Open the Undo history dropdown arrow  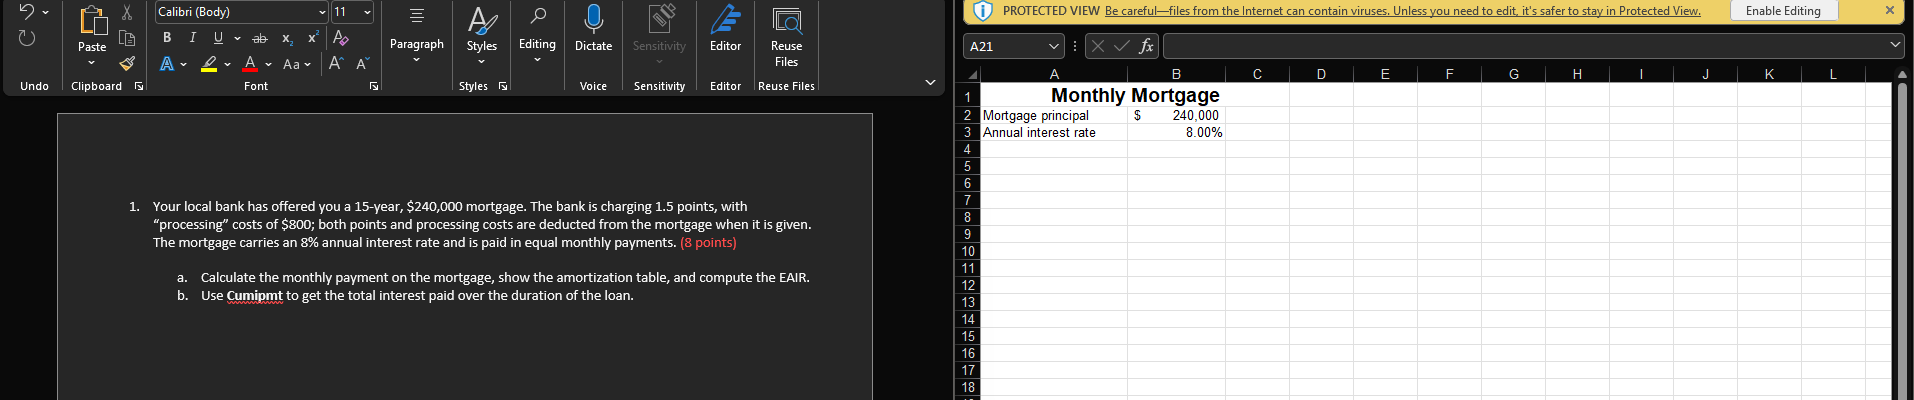(x=45, y=12)
